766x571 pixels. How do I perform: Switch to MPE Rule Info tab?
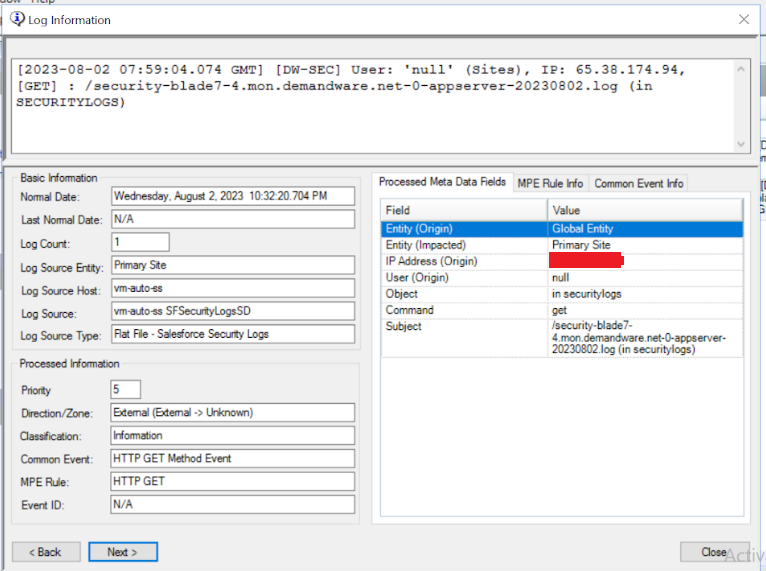pyautogui.click(x=549, y=183)
